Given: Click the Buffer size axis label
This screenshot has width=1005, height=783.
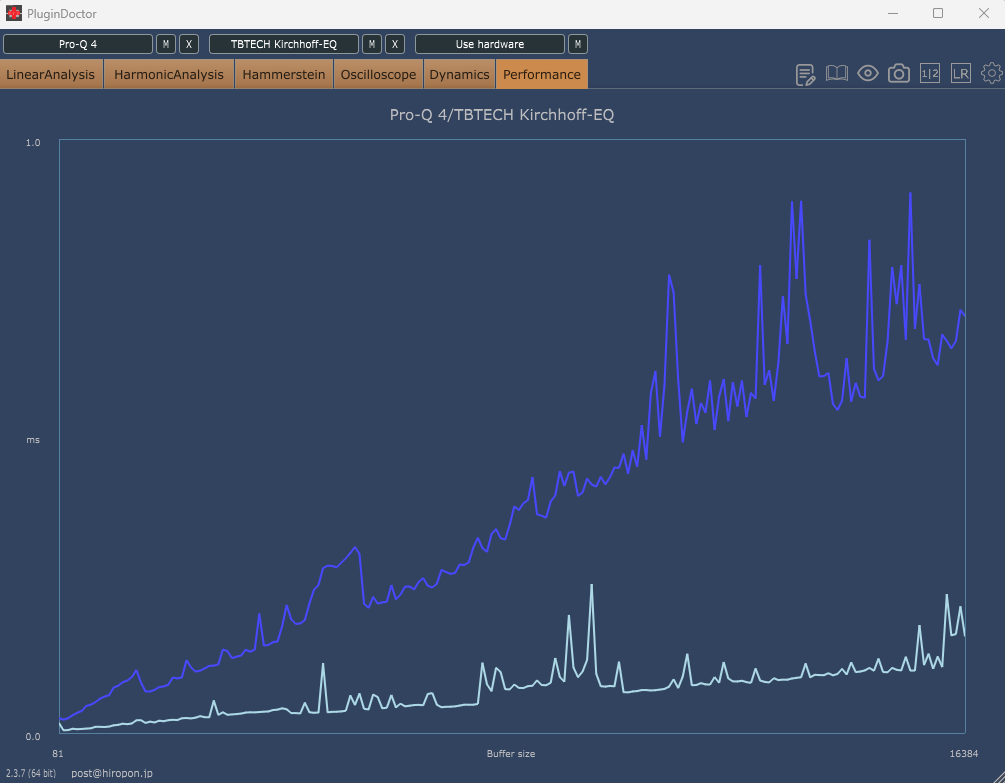Looking at the screenshot, I should [511, 754].
